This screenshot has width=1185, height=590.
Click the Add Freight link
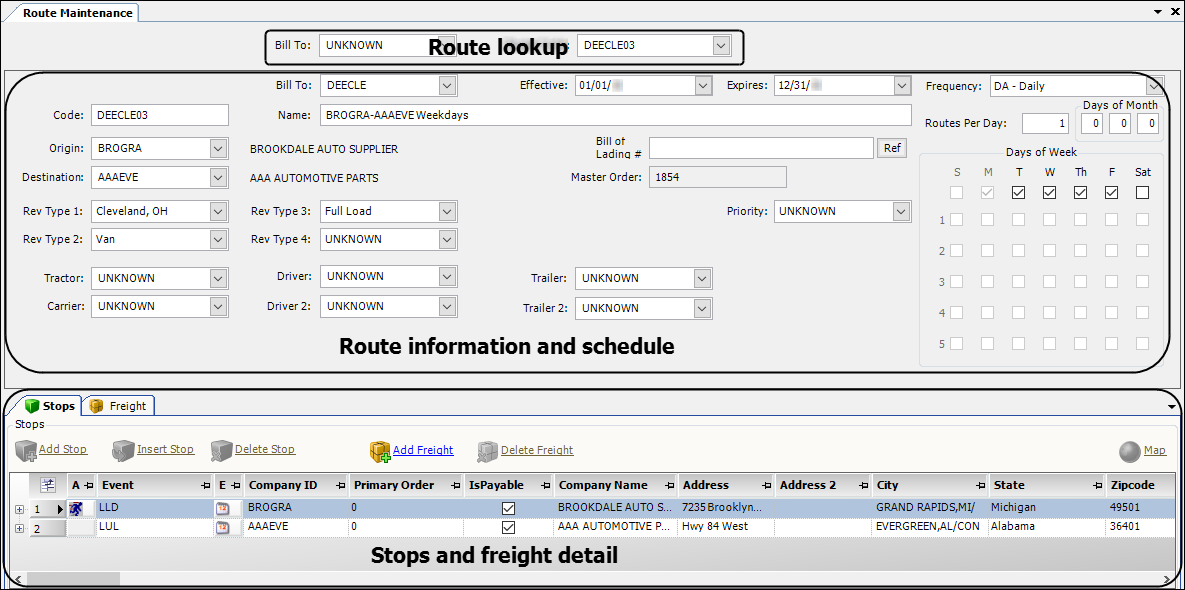pyautogui.click(x=423, y=451)
